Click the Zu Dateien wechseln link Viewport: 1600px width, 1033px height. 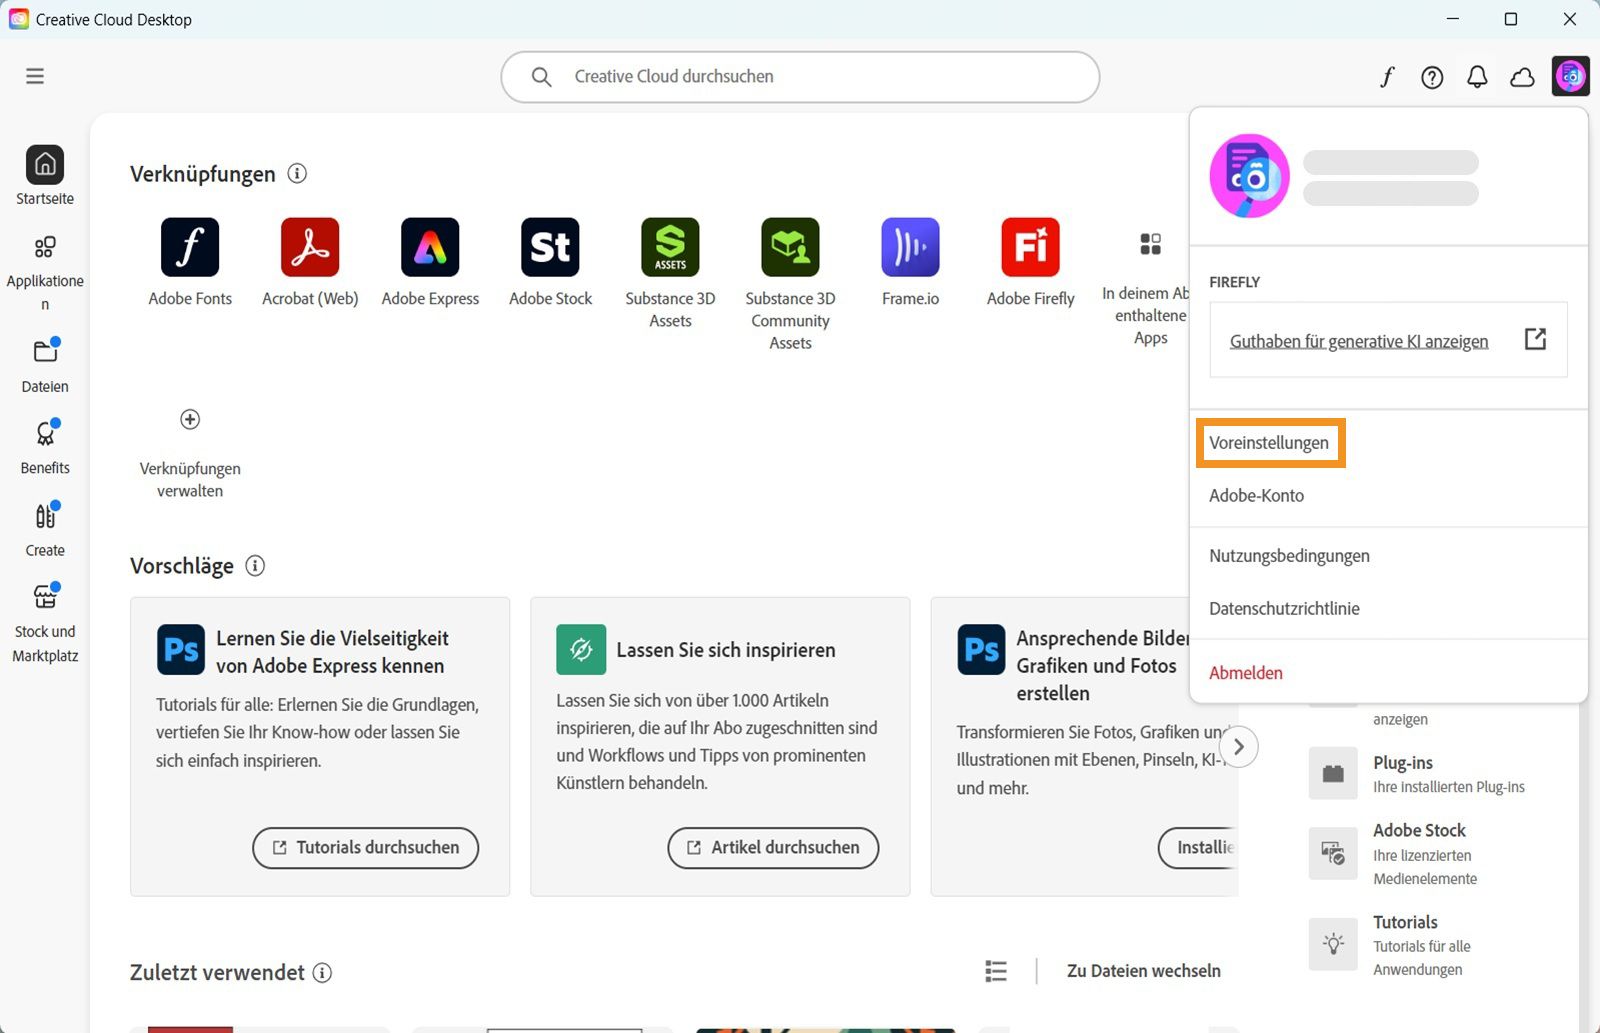[1143, 971]
